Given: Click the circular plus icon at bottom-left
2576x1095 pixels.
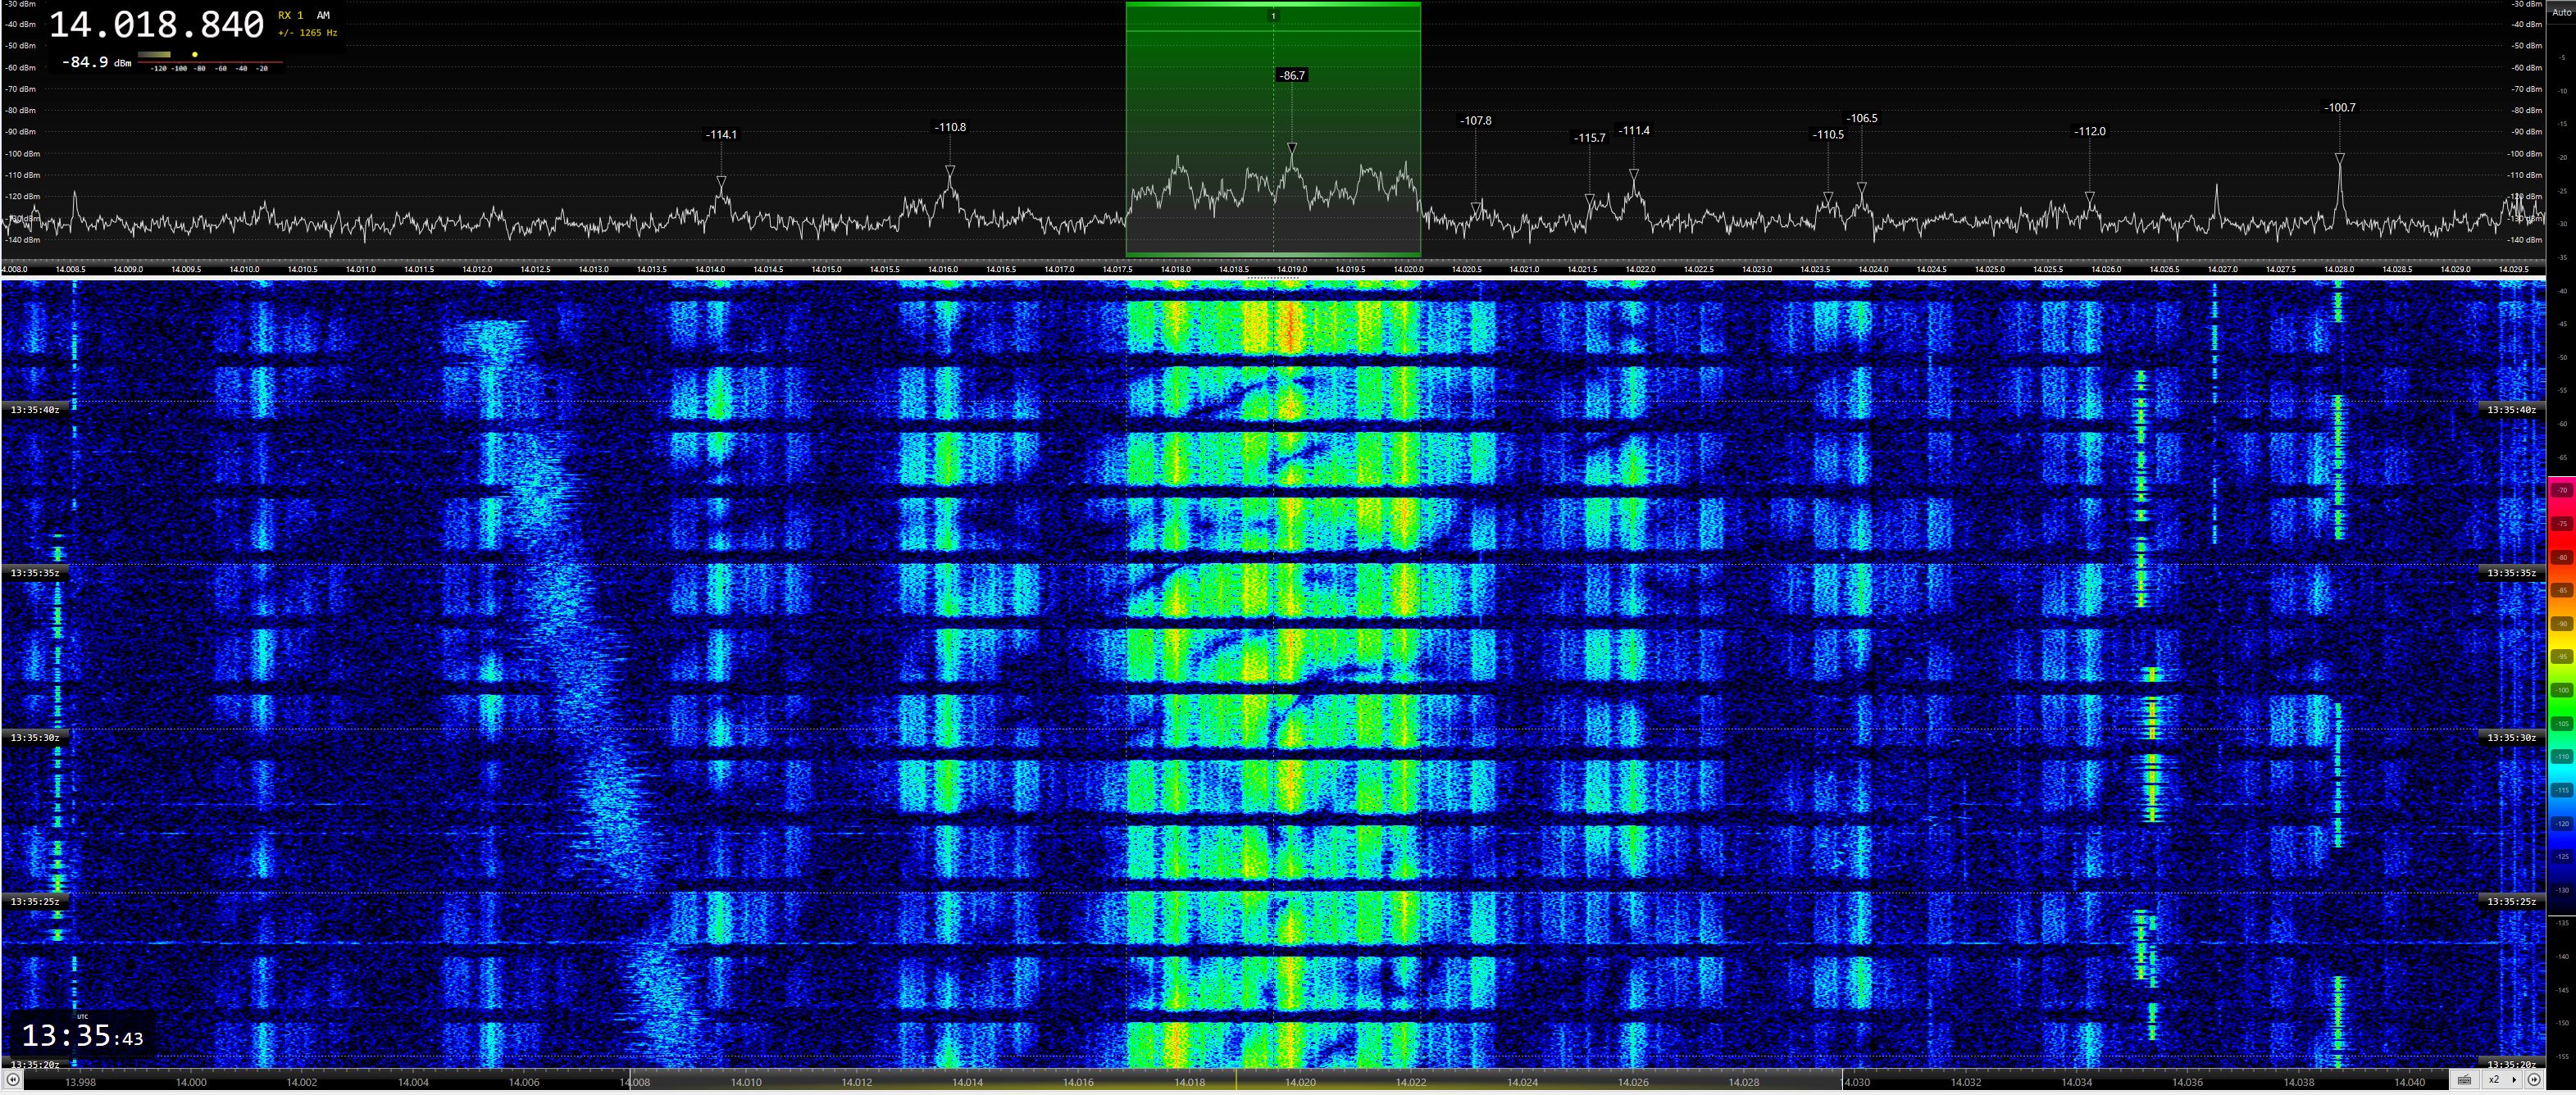Looking at the screenshot, I should click(12, 1080).
